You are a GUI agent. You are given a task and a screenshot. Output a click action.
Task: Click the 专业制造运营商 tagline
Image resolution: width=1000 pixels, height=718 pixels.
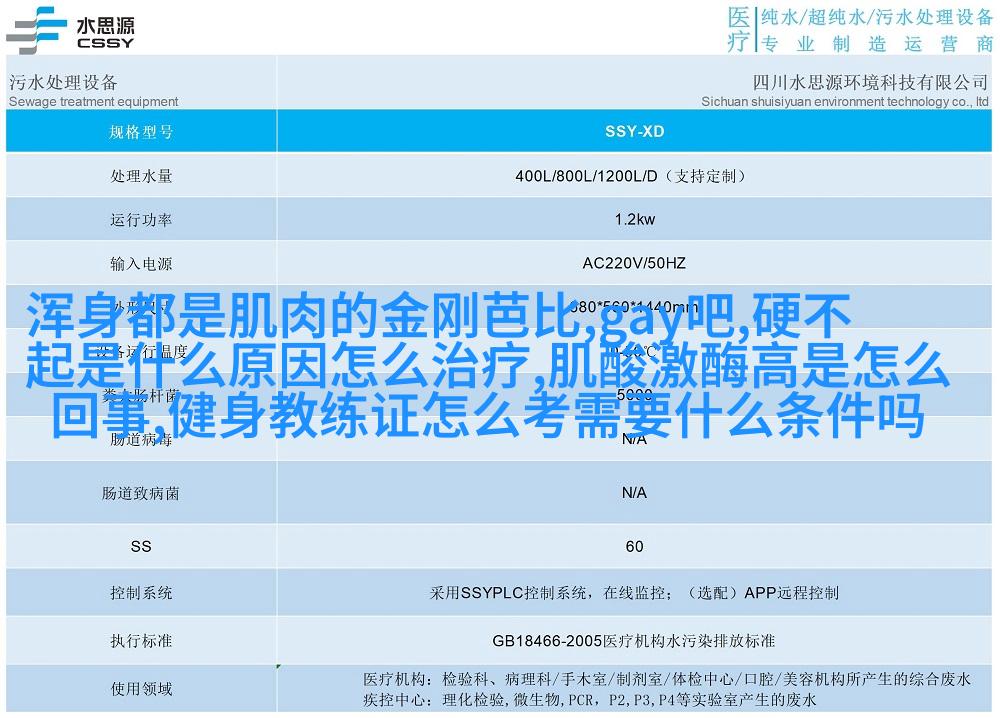click(876, 44)
